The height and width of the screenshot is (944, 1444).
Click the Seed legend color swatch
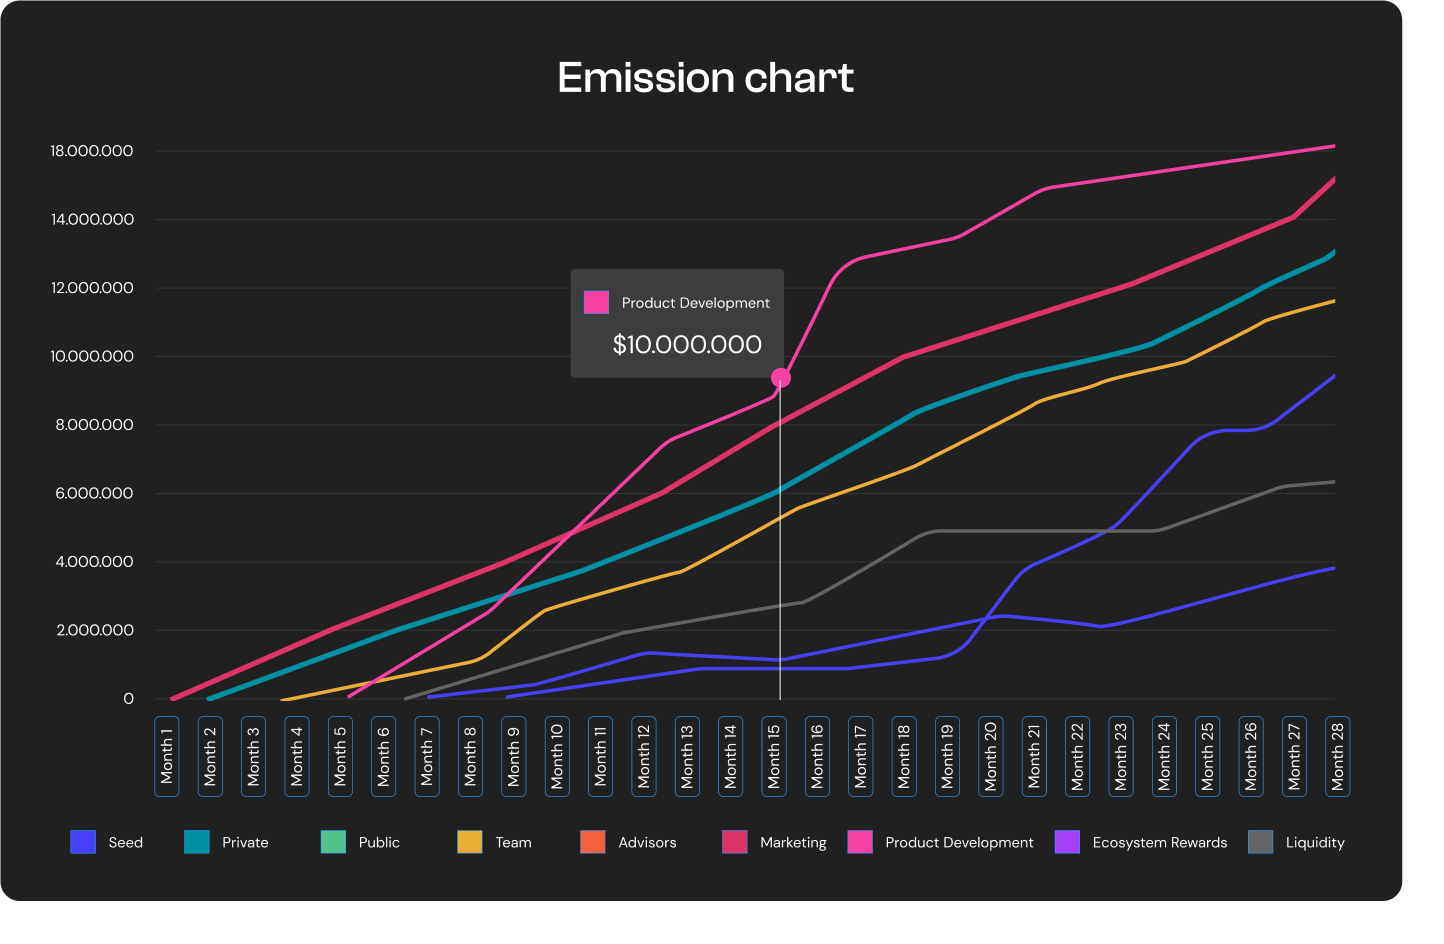(x=83, y=842)
